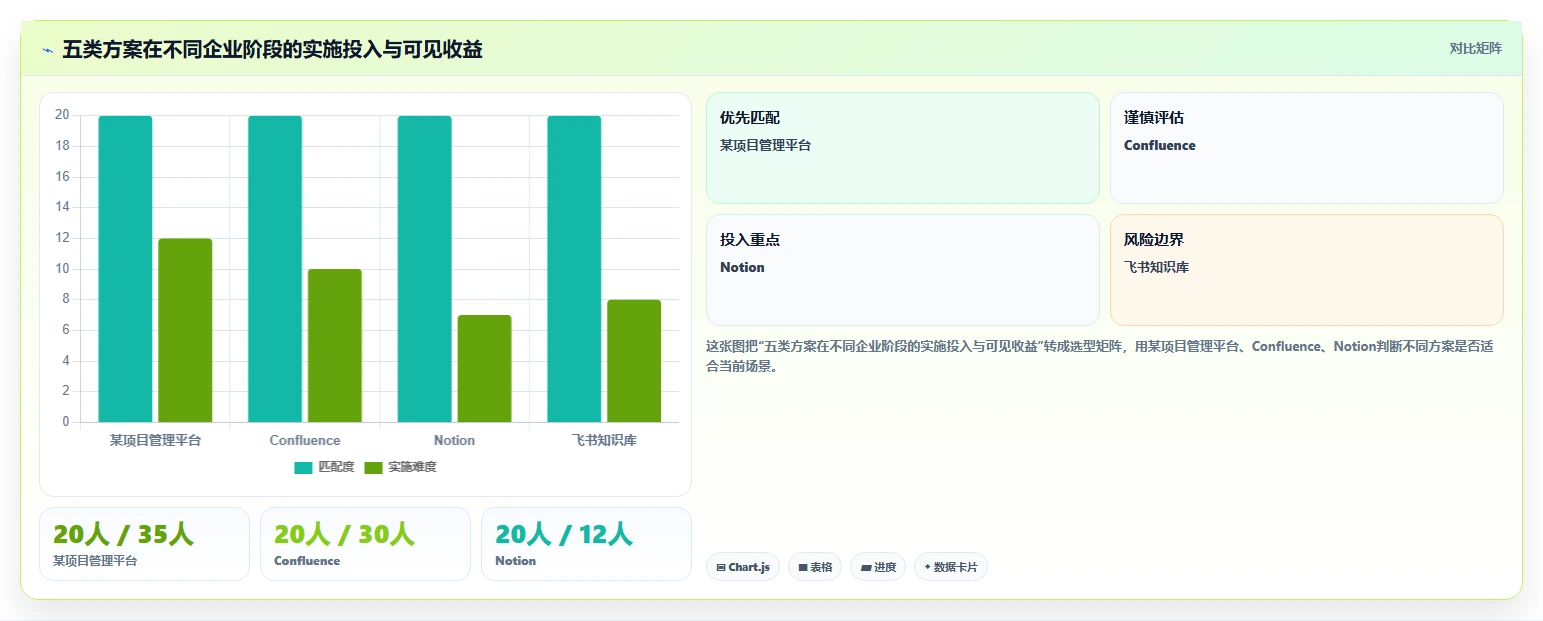Click the description paragraph starting 这张图把
Image resolution: width=1543 pixels, height=621 pixels.
pyautogui.click(x=1100, y=356)
